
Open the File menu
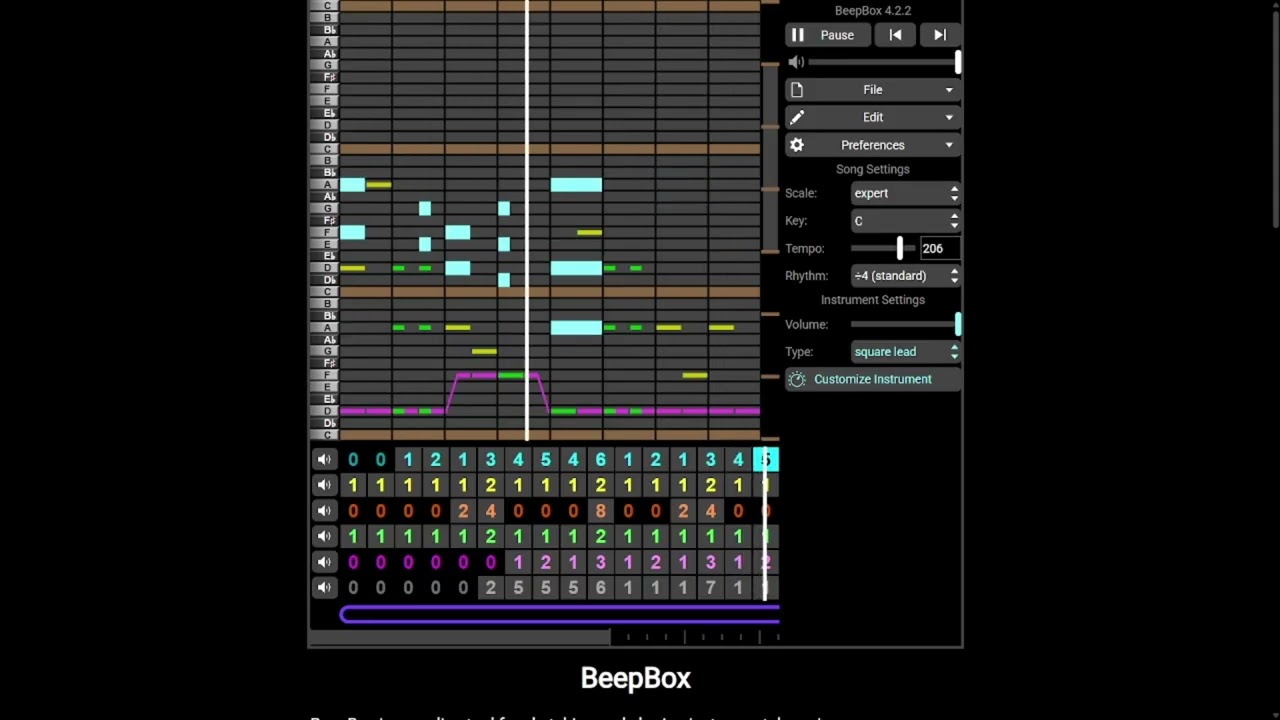873,90
